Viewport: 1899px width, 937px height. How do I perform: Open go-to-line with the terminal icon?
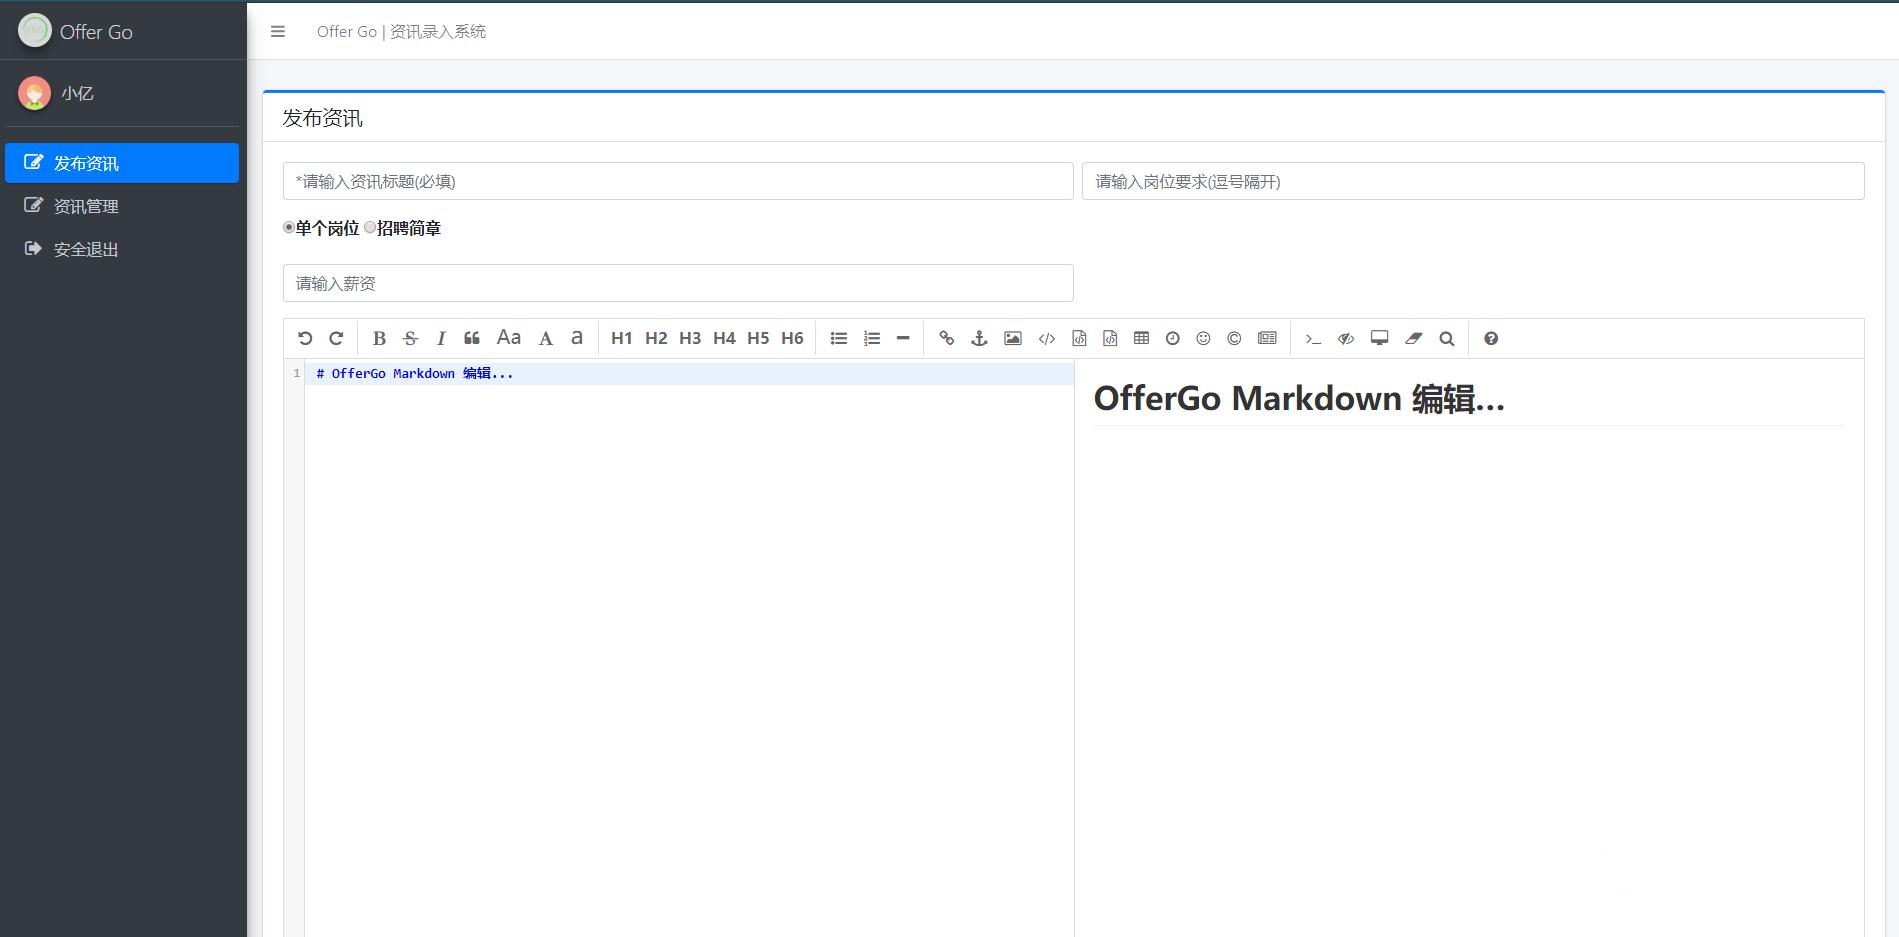click(1314, 338)
